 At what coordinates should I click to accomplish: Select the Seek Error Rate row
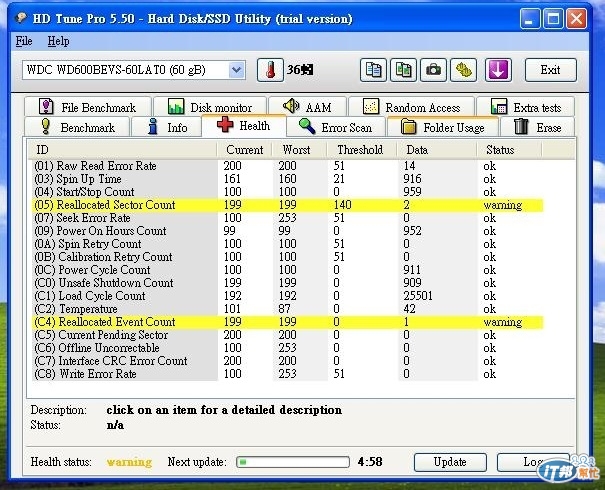[287, 218]
